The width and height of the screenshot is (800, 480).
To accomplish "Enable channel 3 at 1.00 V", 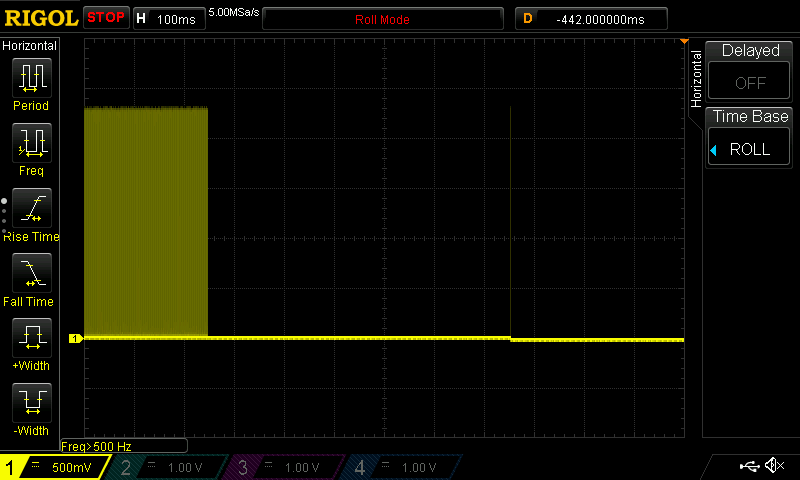I will tap(284, 467).
